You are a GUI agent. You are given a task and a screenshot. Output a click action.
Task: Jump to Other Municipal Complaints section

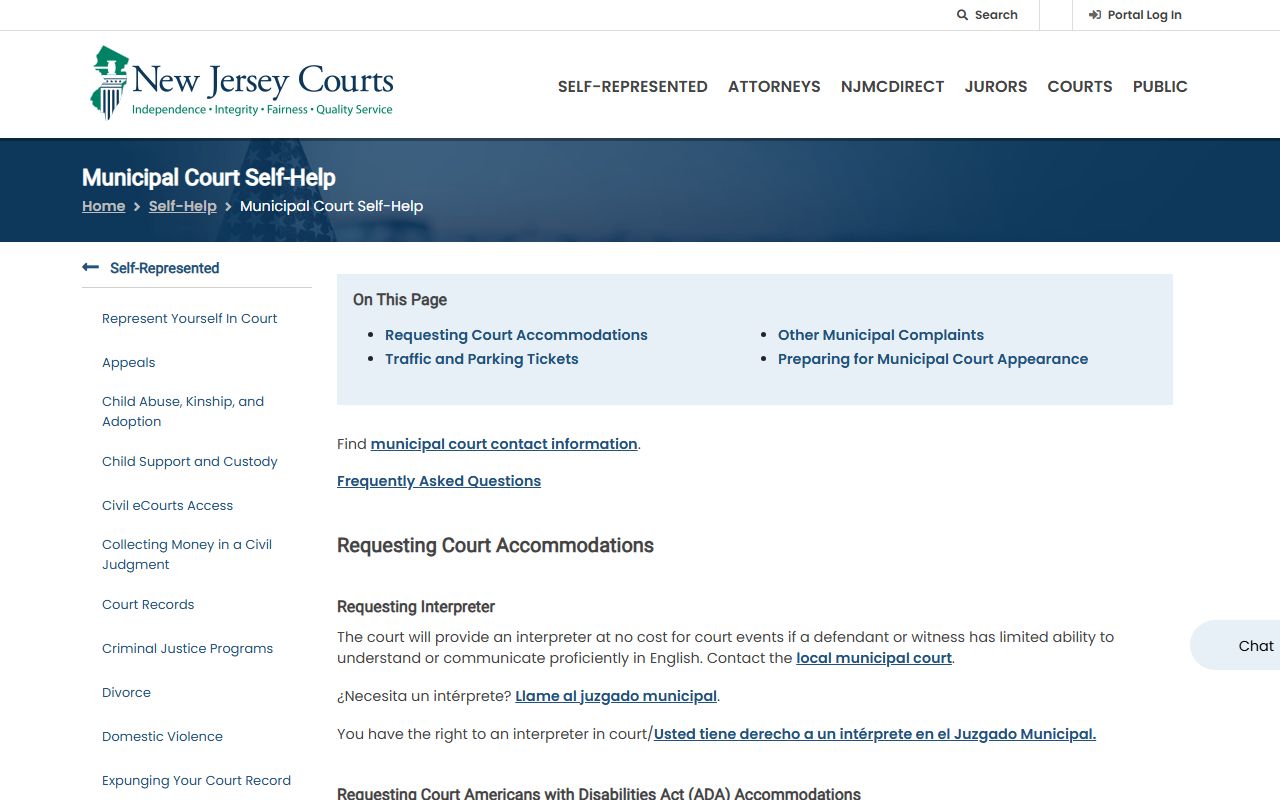(x=881, y=335)
